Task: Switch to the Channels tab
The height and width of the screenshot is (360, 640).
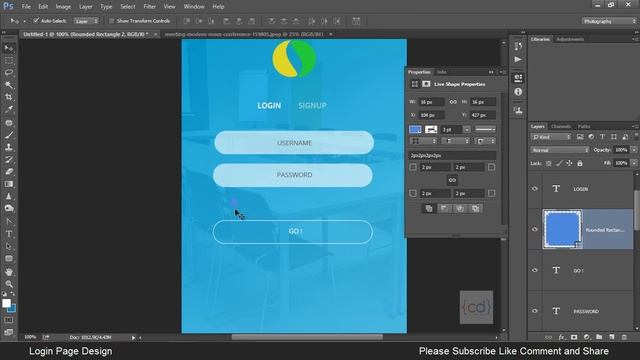Action: click(x=561, y=126)
